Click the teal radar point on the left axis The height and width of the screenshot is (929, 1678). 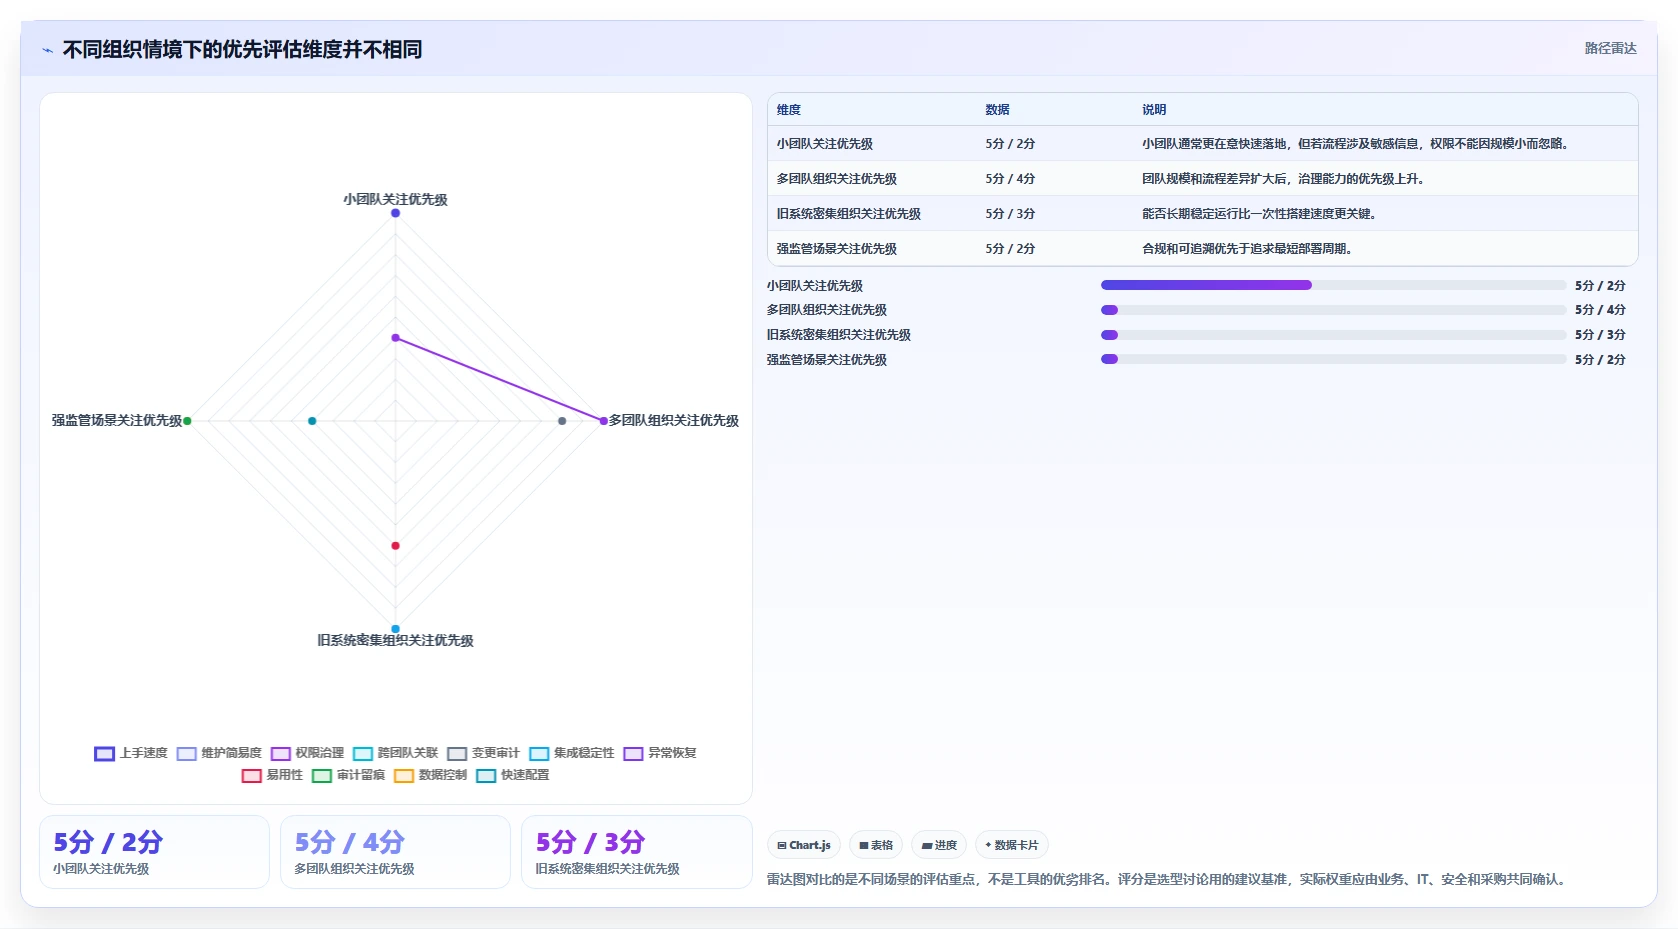[x=312, y=421]
